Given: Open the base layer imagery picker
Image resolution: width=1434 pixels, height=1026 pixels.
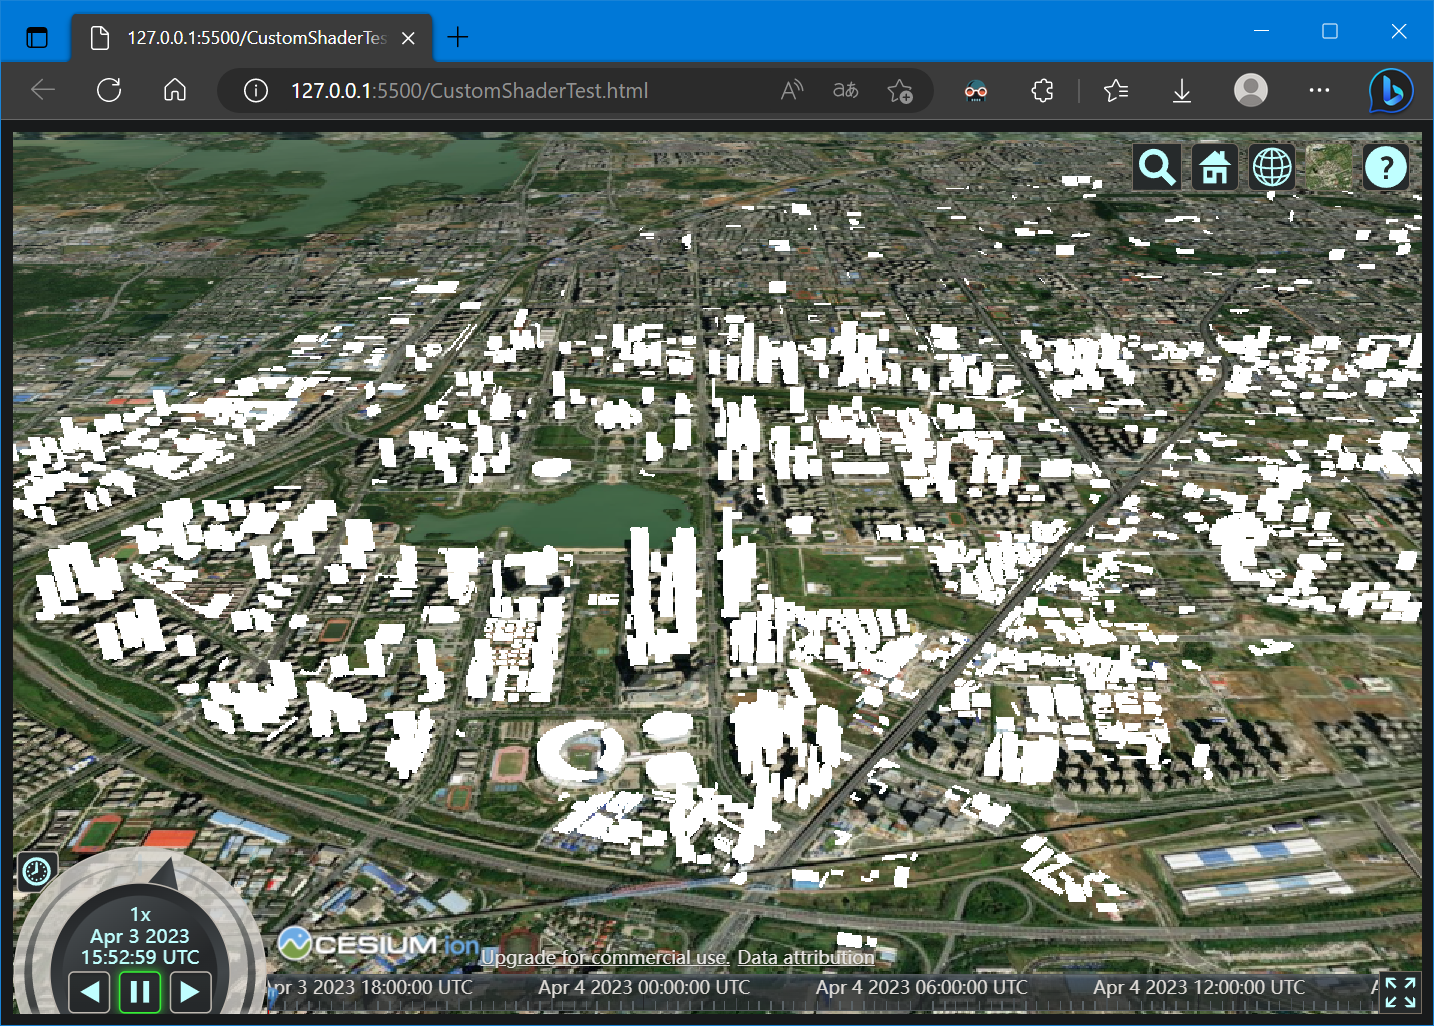Looking at the screenshot, I should coord(1329,168).
